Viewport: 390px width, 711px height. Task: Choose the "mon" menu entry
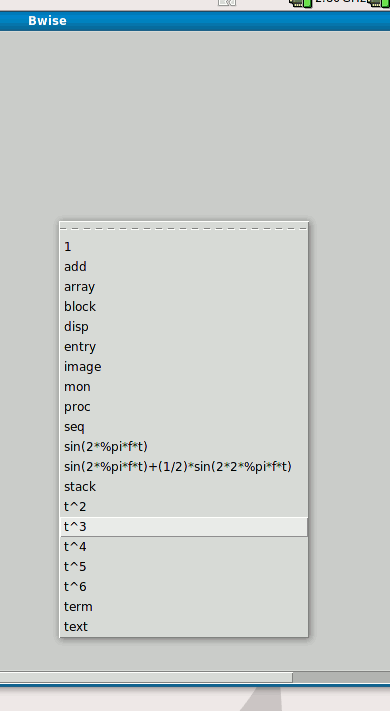click(184, 386)
